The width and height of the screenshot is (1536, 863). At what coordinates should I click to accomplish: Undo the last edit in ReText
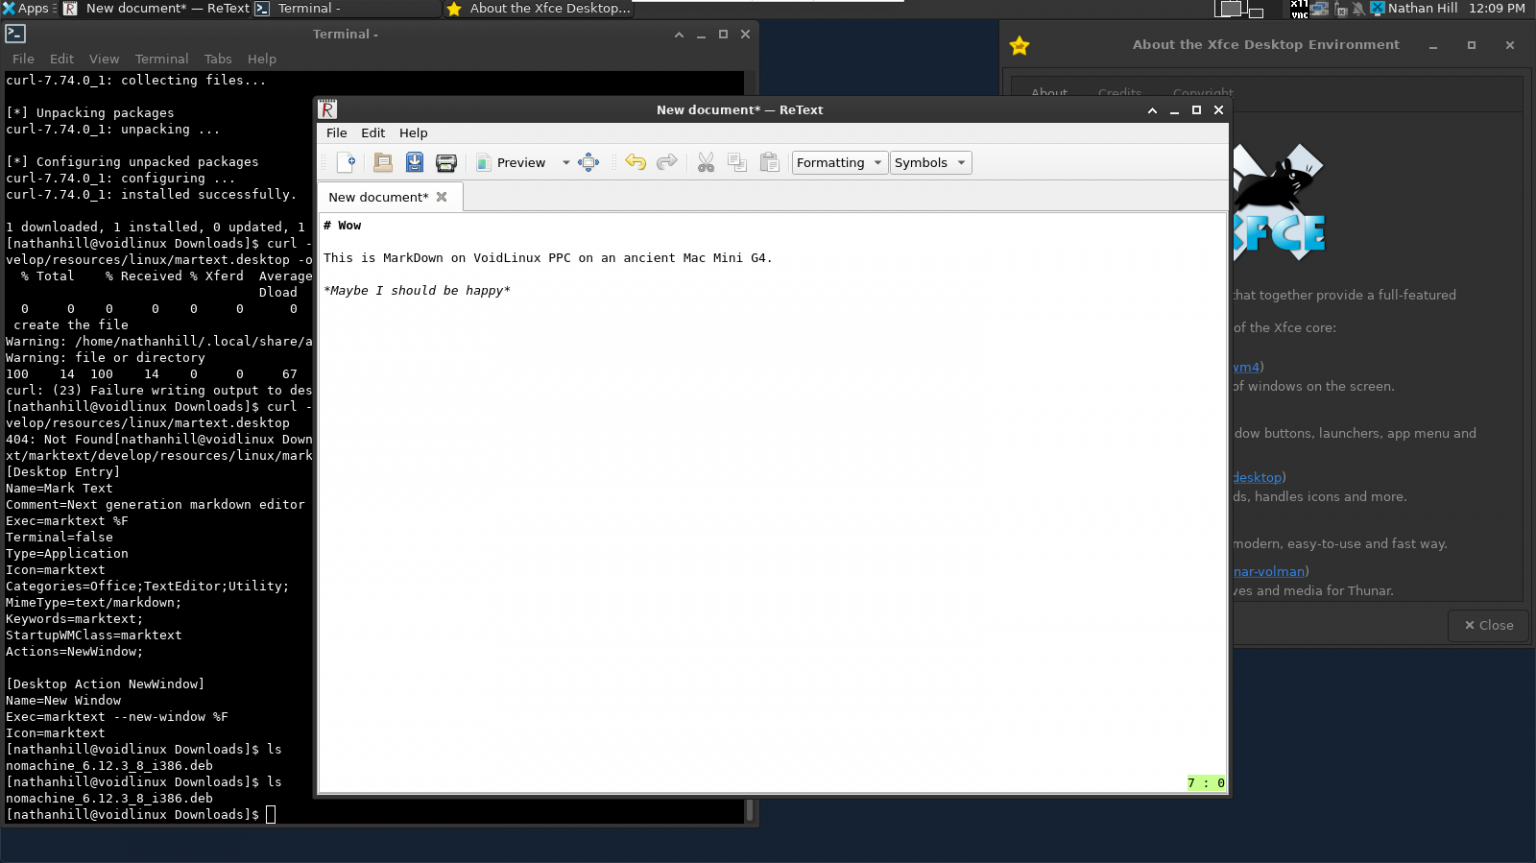(x=636, y=162)
